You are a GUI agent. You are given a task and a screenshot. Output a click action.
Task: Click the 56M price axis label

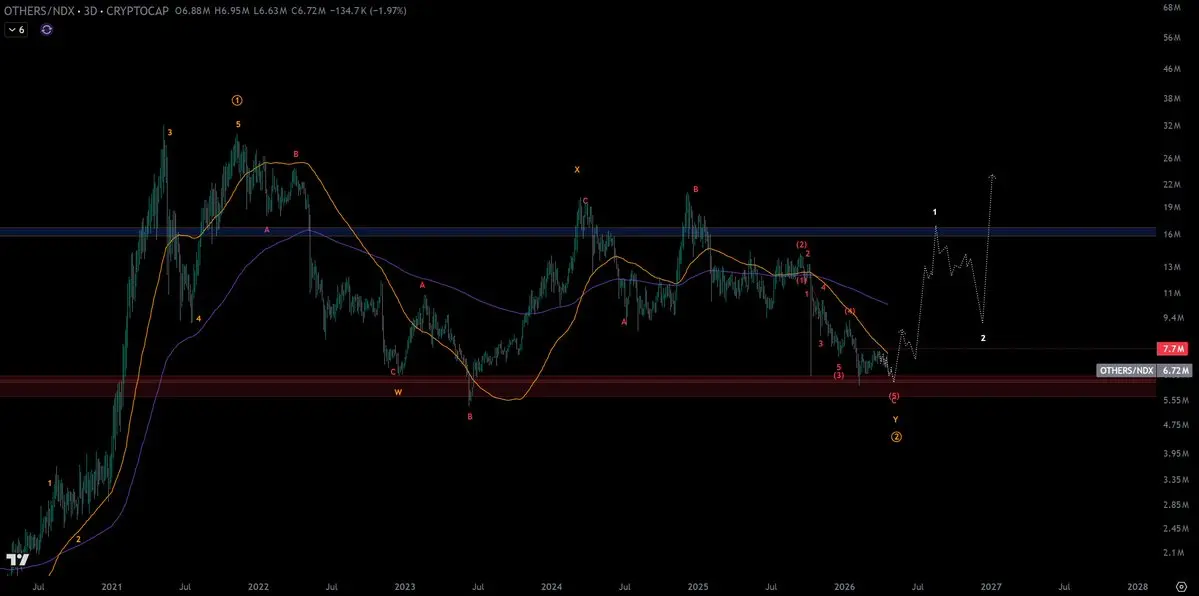(x=1174, y=37)
